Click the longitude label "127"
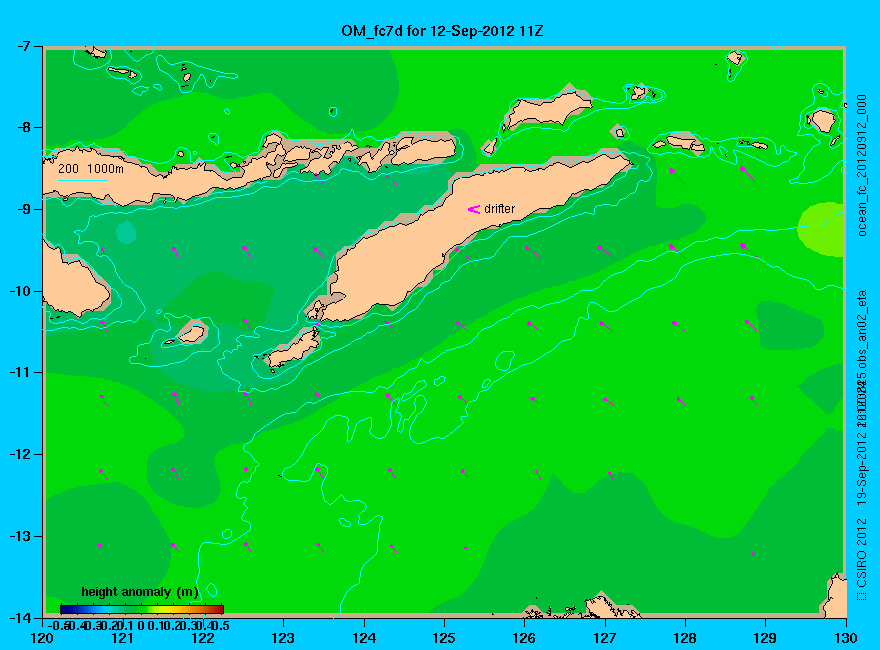This screenshot has width=880, height=650. (604, 638)
